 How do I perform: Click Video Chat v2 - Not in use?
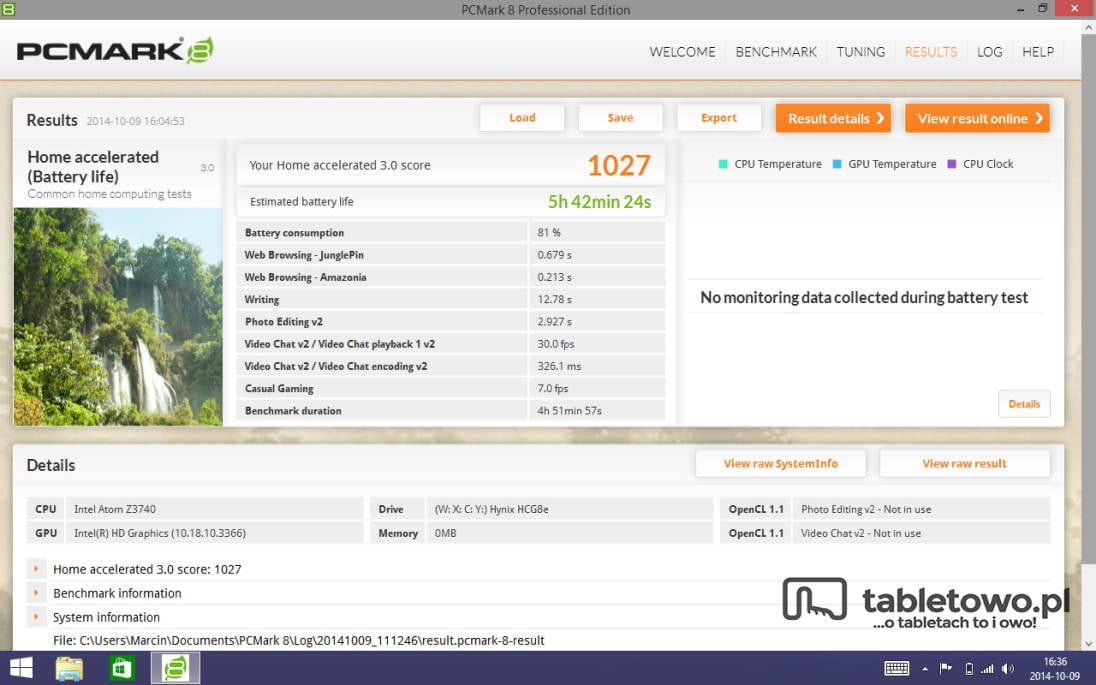coord(860,533)
